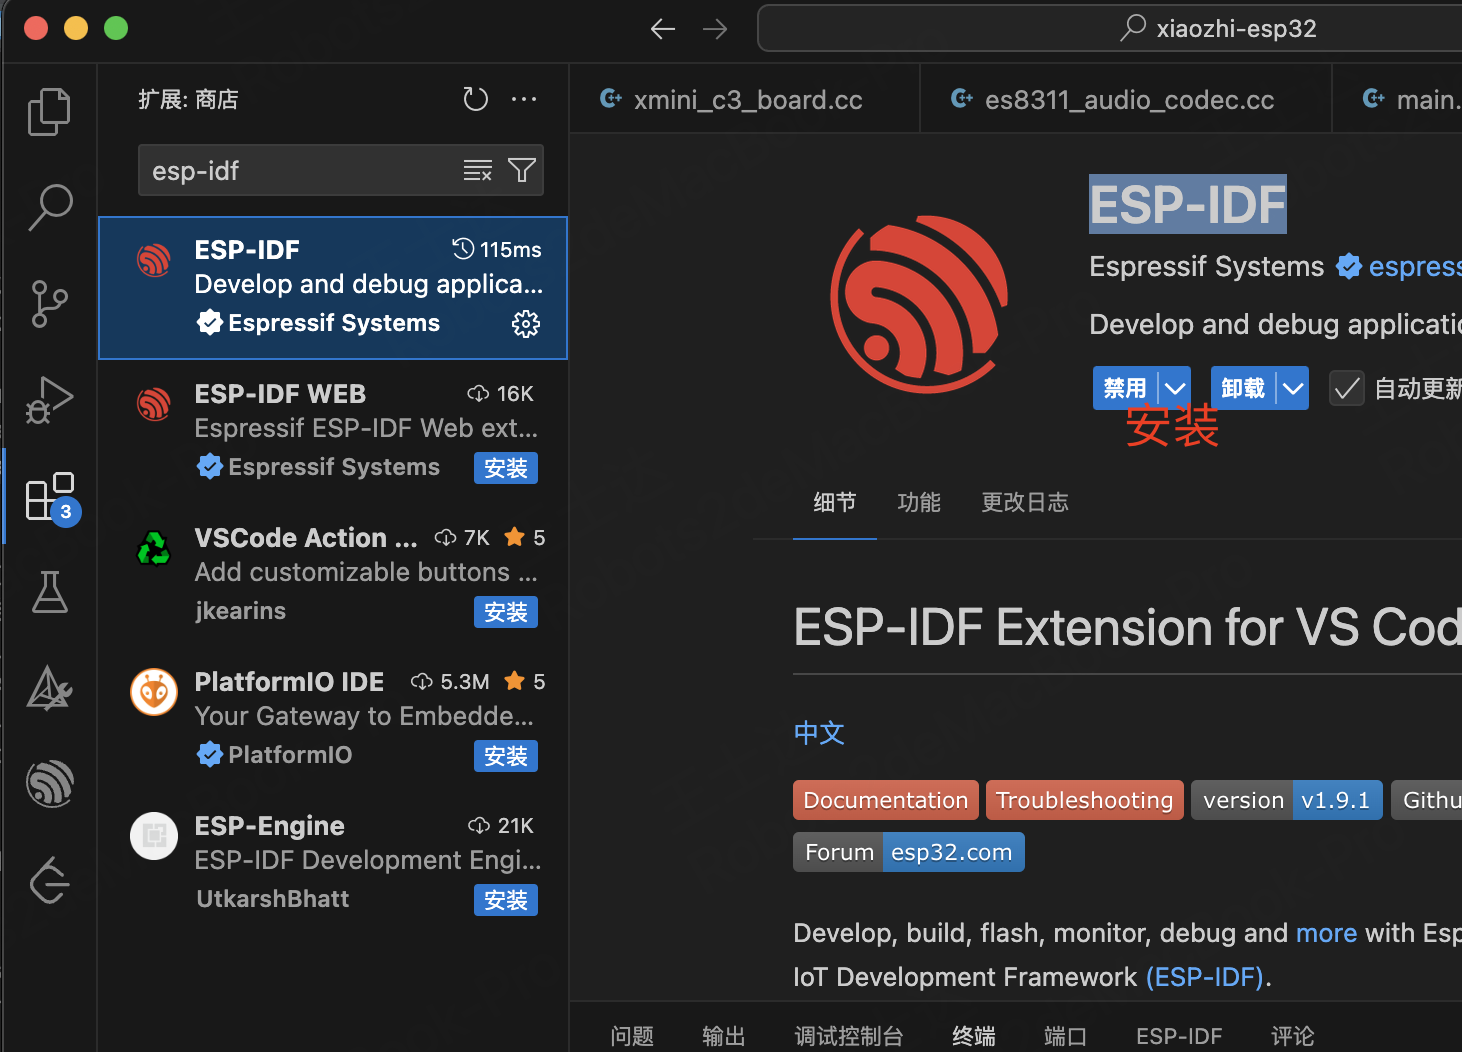The height and width of the screenshot is (1052, 1462).
Task: Click the version v1.9.1 badge
Action: (1287, 800)
